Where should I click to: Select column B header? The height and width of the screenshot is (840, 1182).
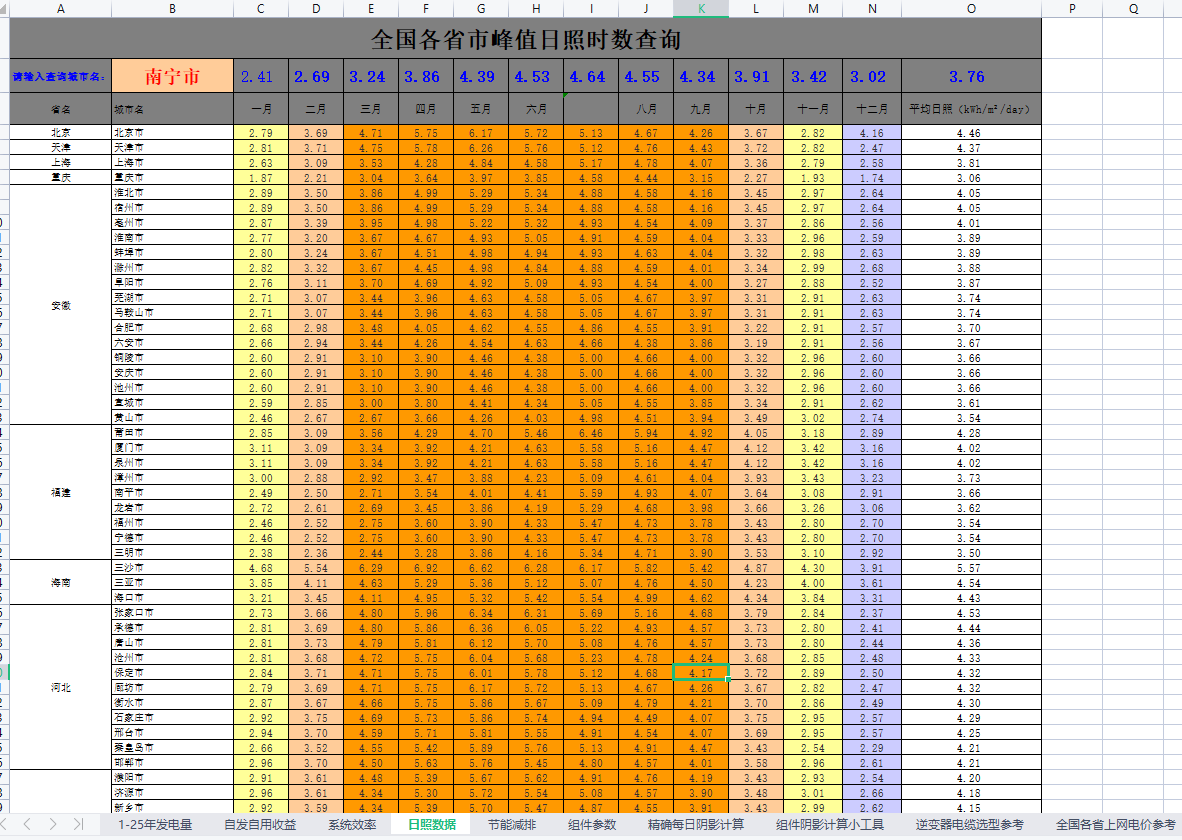click(173, 9)
